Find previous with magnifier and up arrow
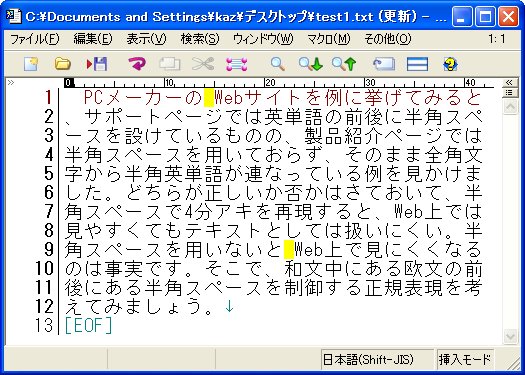The image size is (525, 375). click(x=344, y=64)
